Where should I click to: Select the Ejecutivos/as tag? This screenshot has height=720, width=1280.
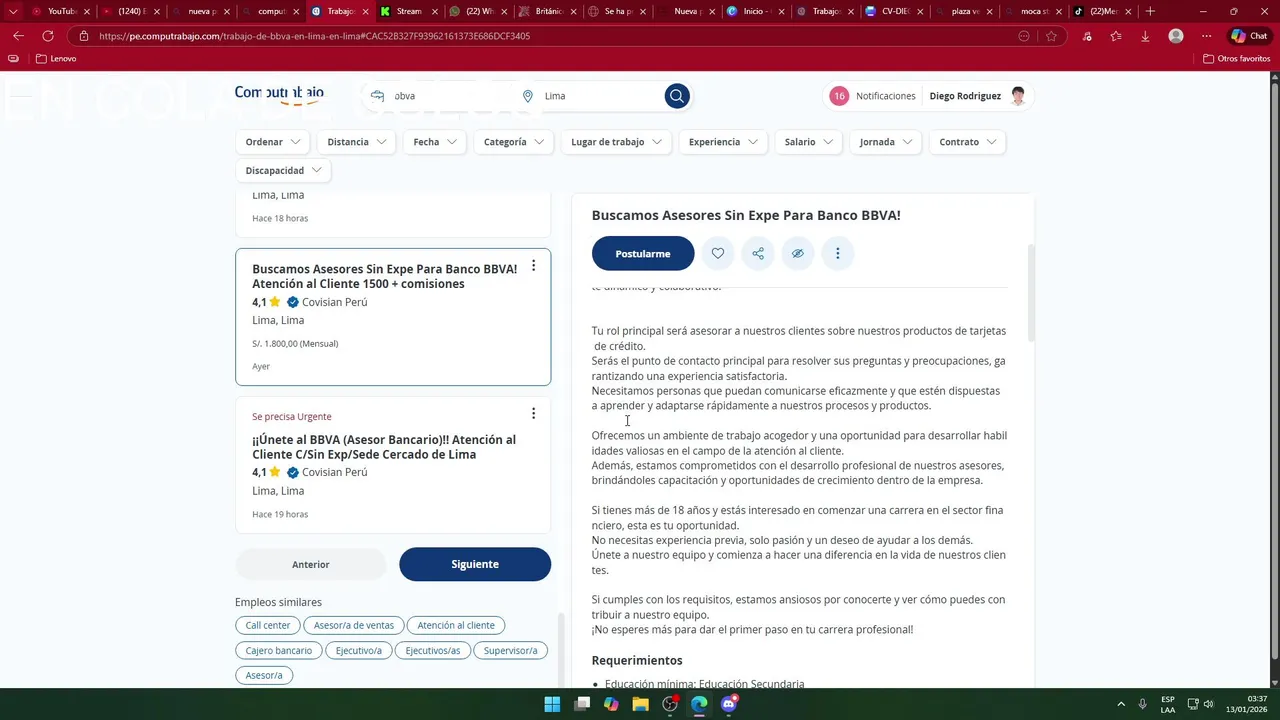(x=433, y=650)
